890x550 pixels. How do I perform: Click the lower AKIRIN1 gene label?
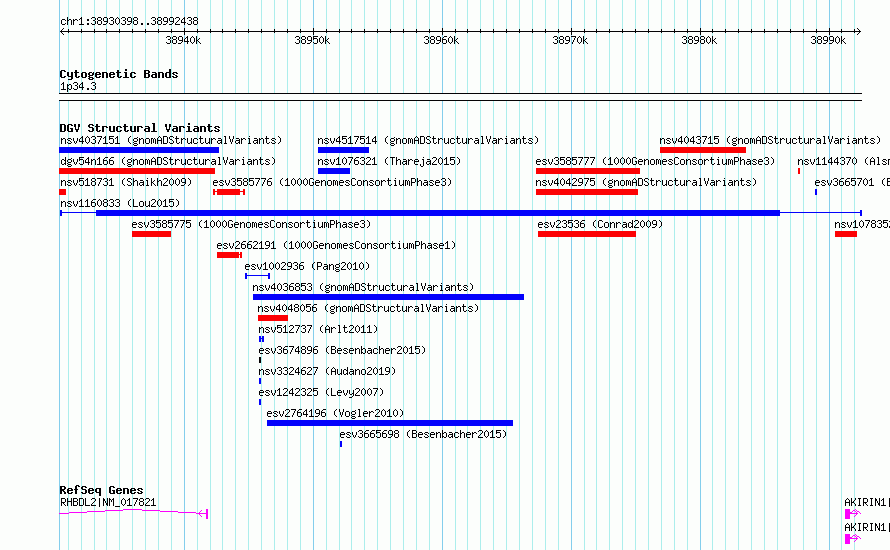[867, 527]
